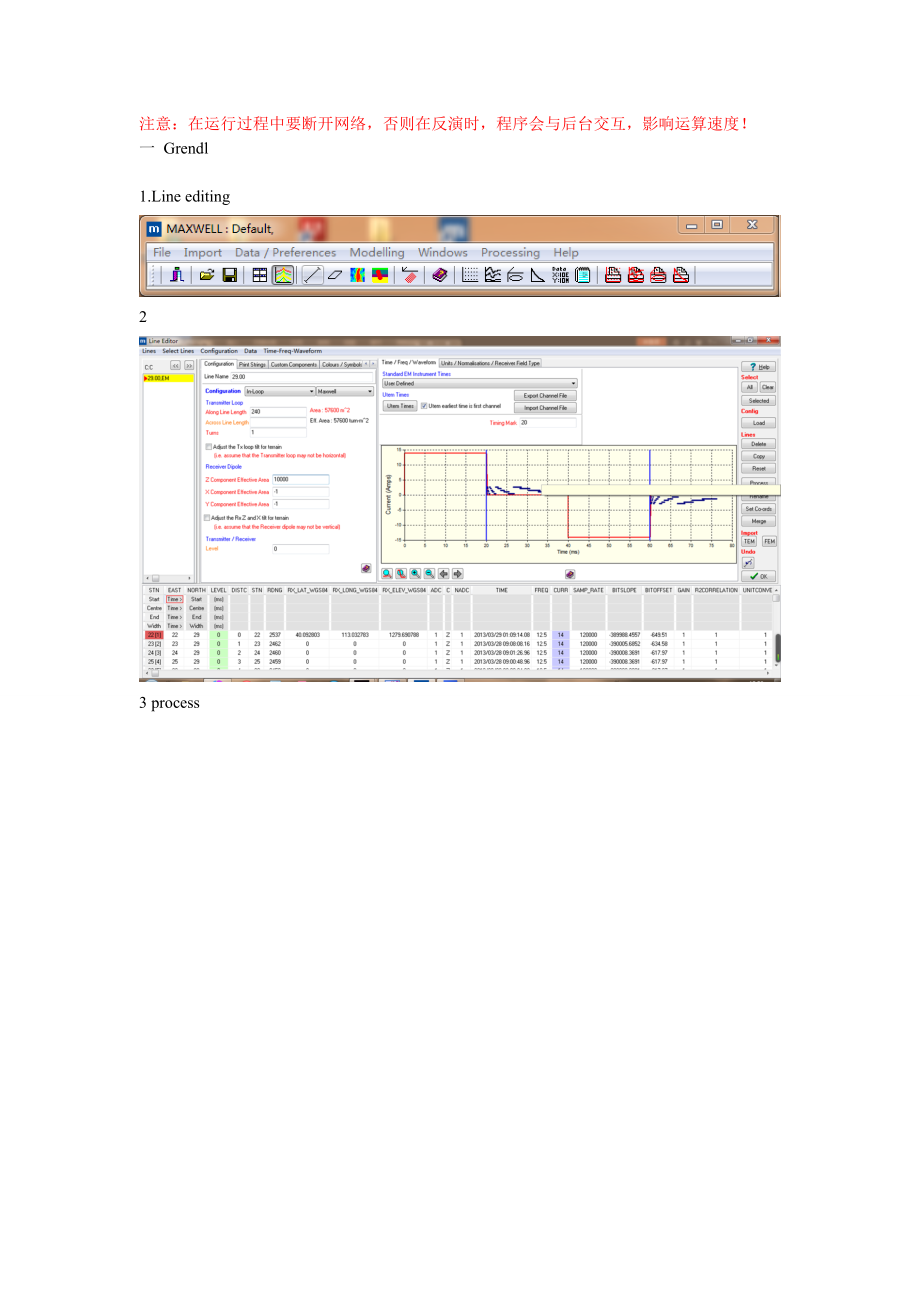
Task: Click the last red printer icon
Action: point(681,275)
